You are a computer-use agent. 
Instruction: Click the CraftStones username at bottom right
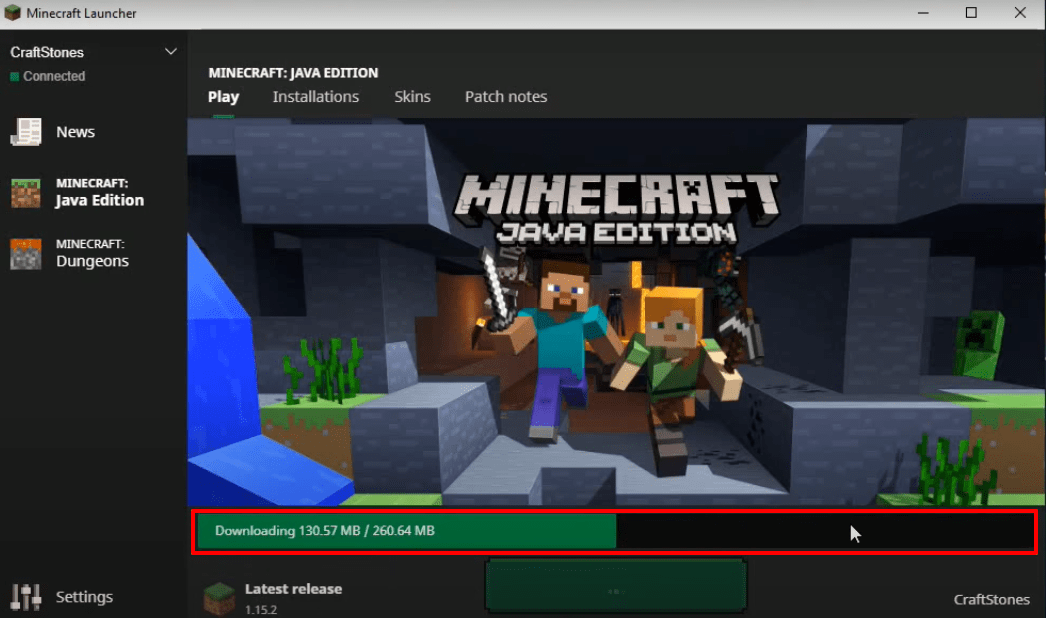(991, 599)
